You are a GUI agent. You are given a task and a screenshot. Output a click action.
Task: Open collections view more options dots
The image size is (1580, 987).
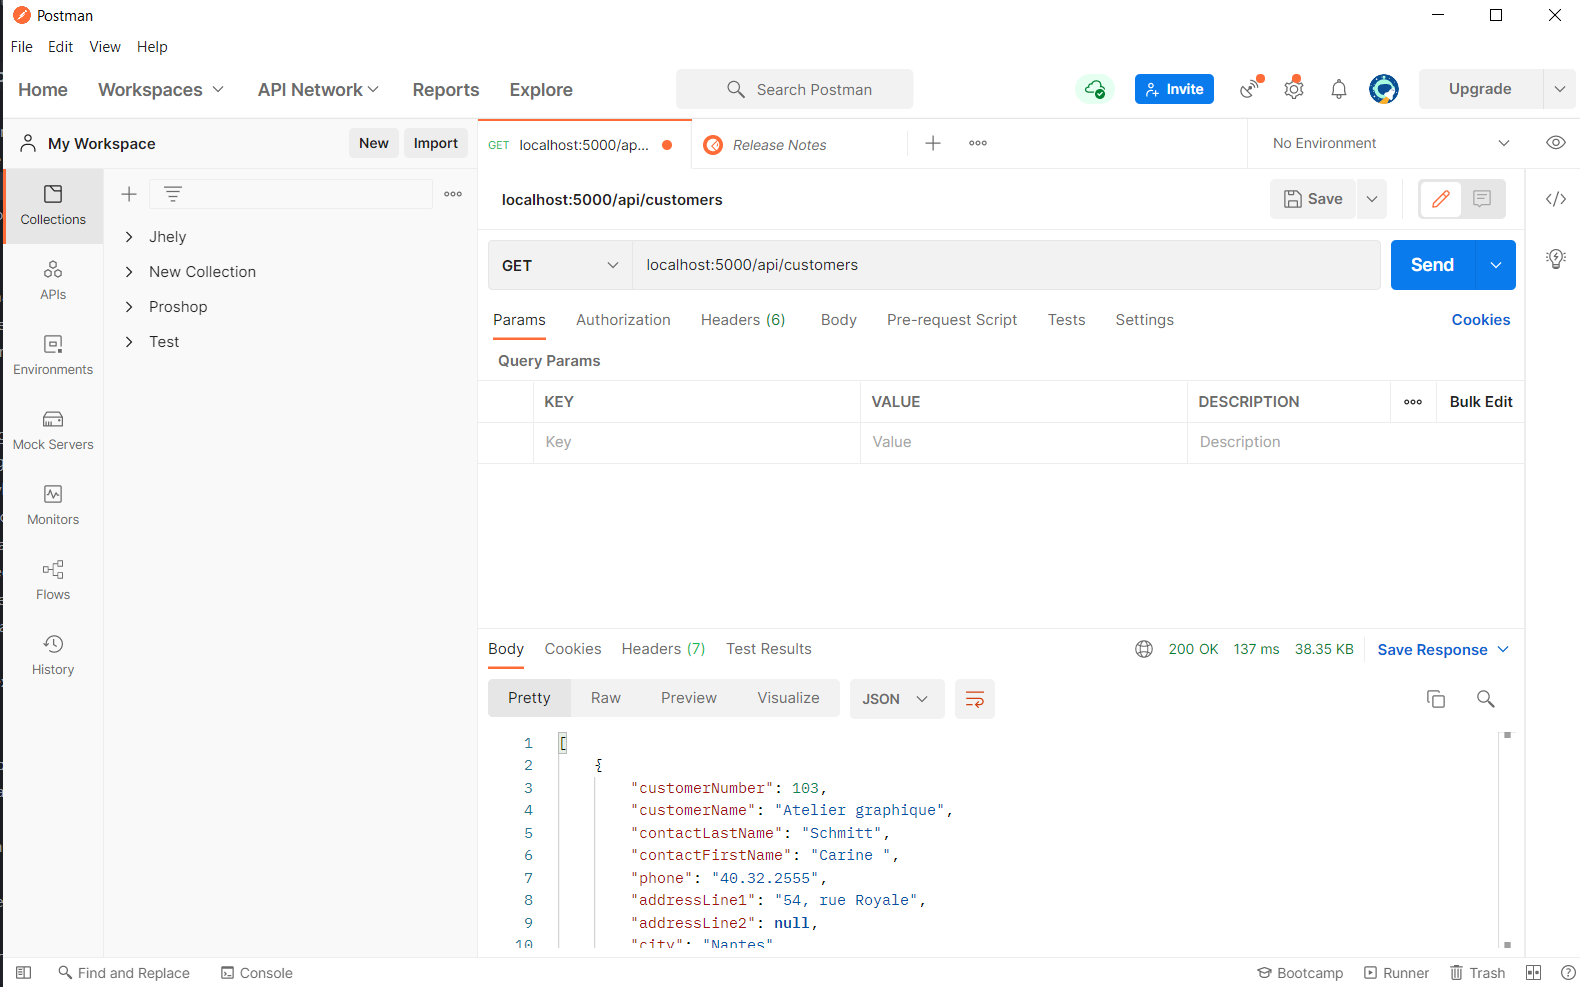tap(453, 194)
